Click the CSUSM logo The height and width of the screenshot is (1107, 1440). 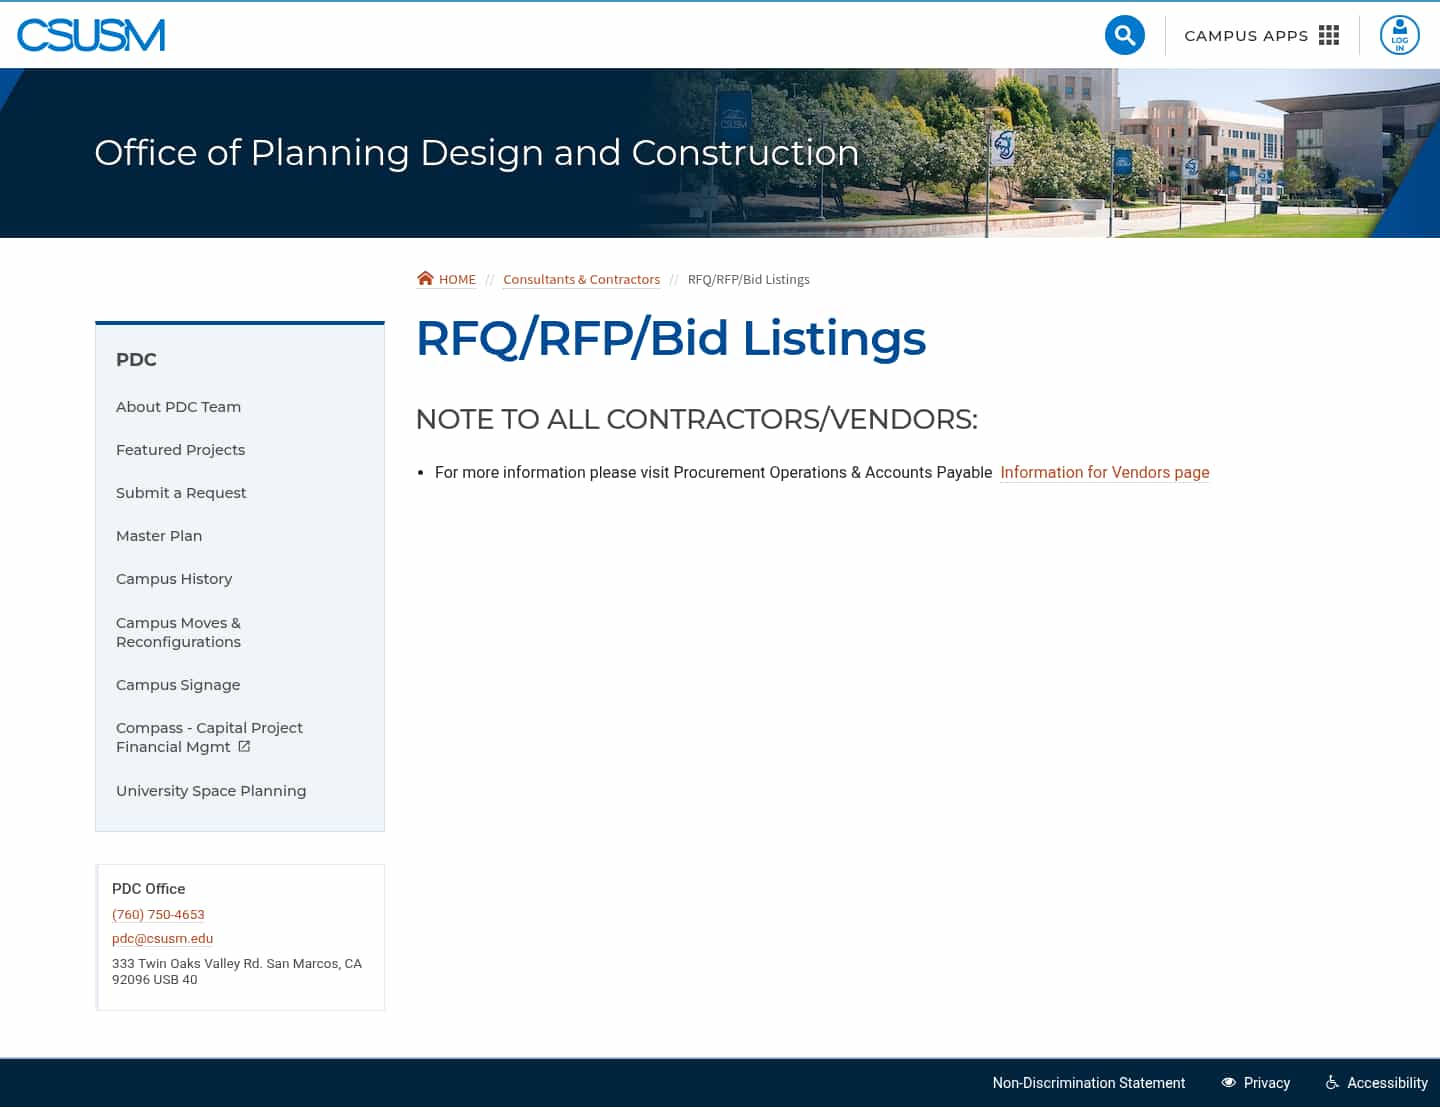pyautogui.click(x=90, y=34)
